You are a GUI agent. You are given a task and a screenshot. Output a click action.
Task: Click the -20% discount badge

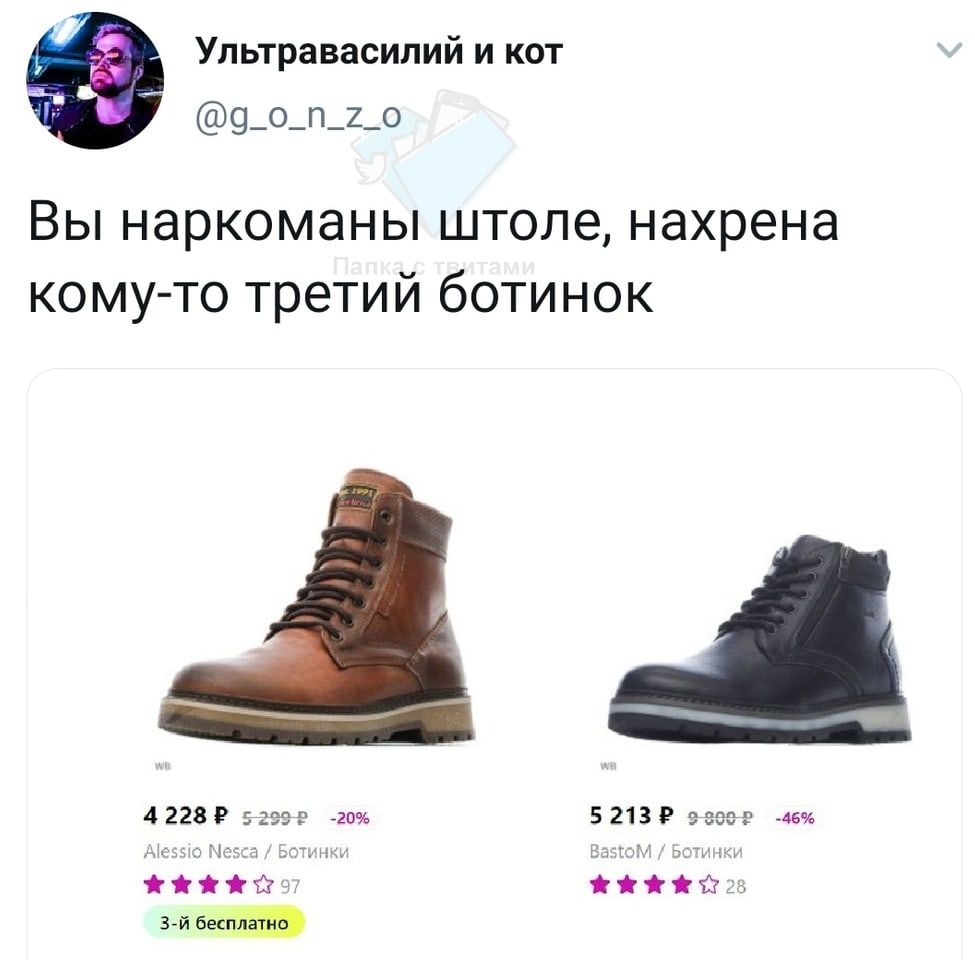coord(350,818)
